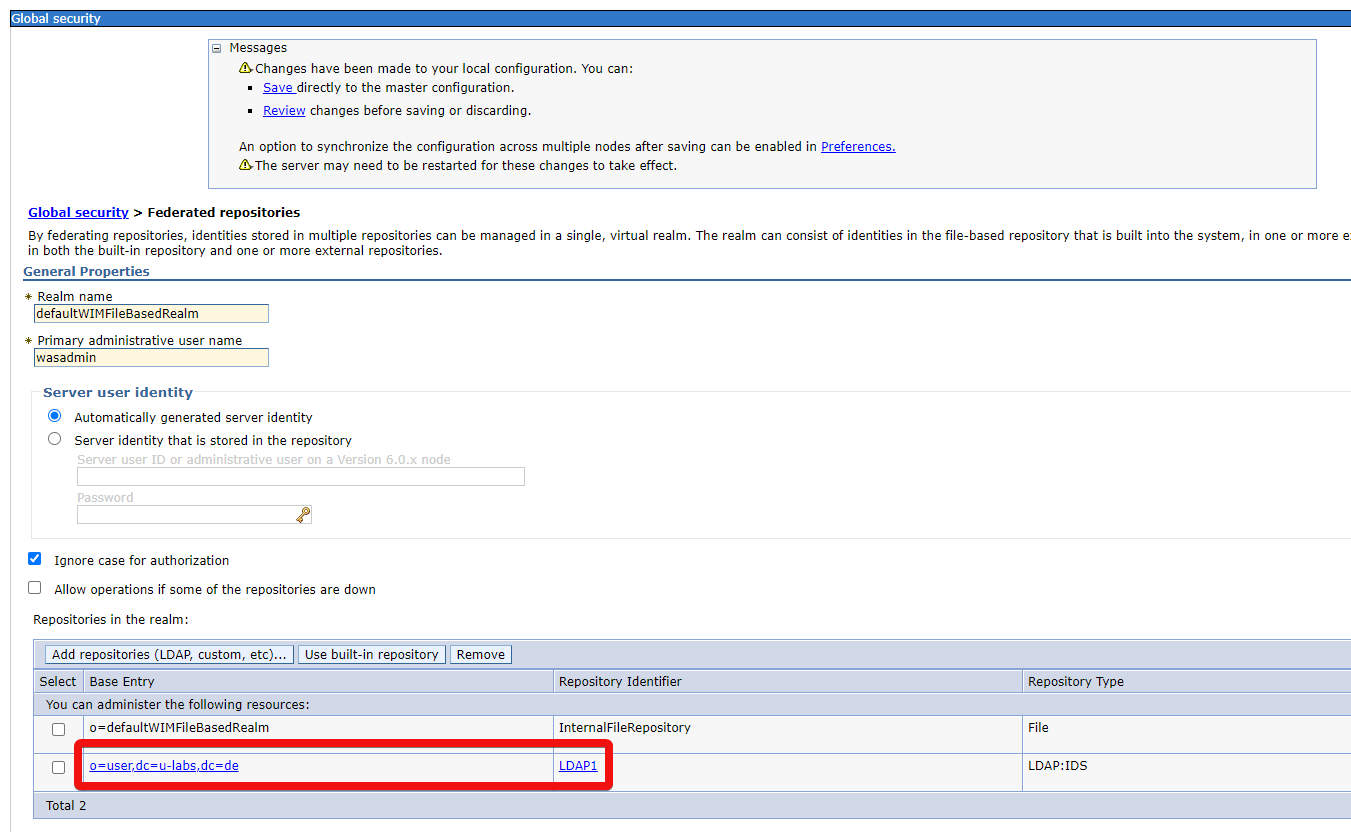Enable Allow operations if repositories are down
The image size is (1351, 832).
coord(35,588)
